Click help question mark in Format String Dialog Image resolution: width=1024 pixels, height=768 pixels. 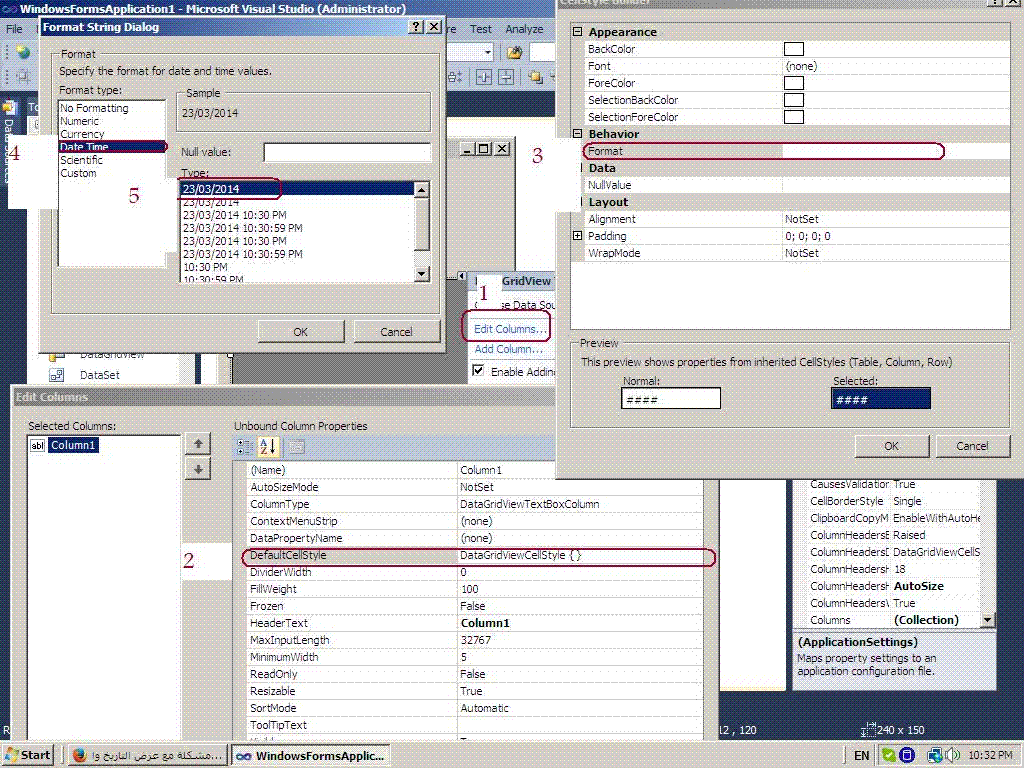pyautogui.click(x=416, y=27)
